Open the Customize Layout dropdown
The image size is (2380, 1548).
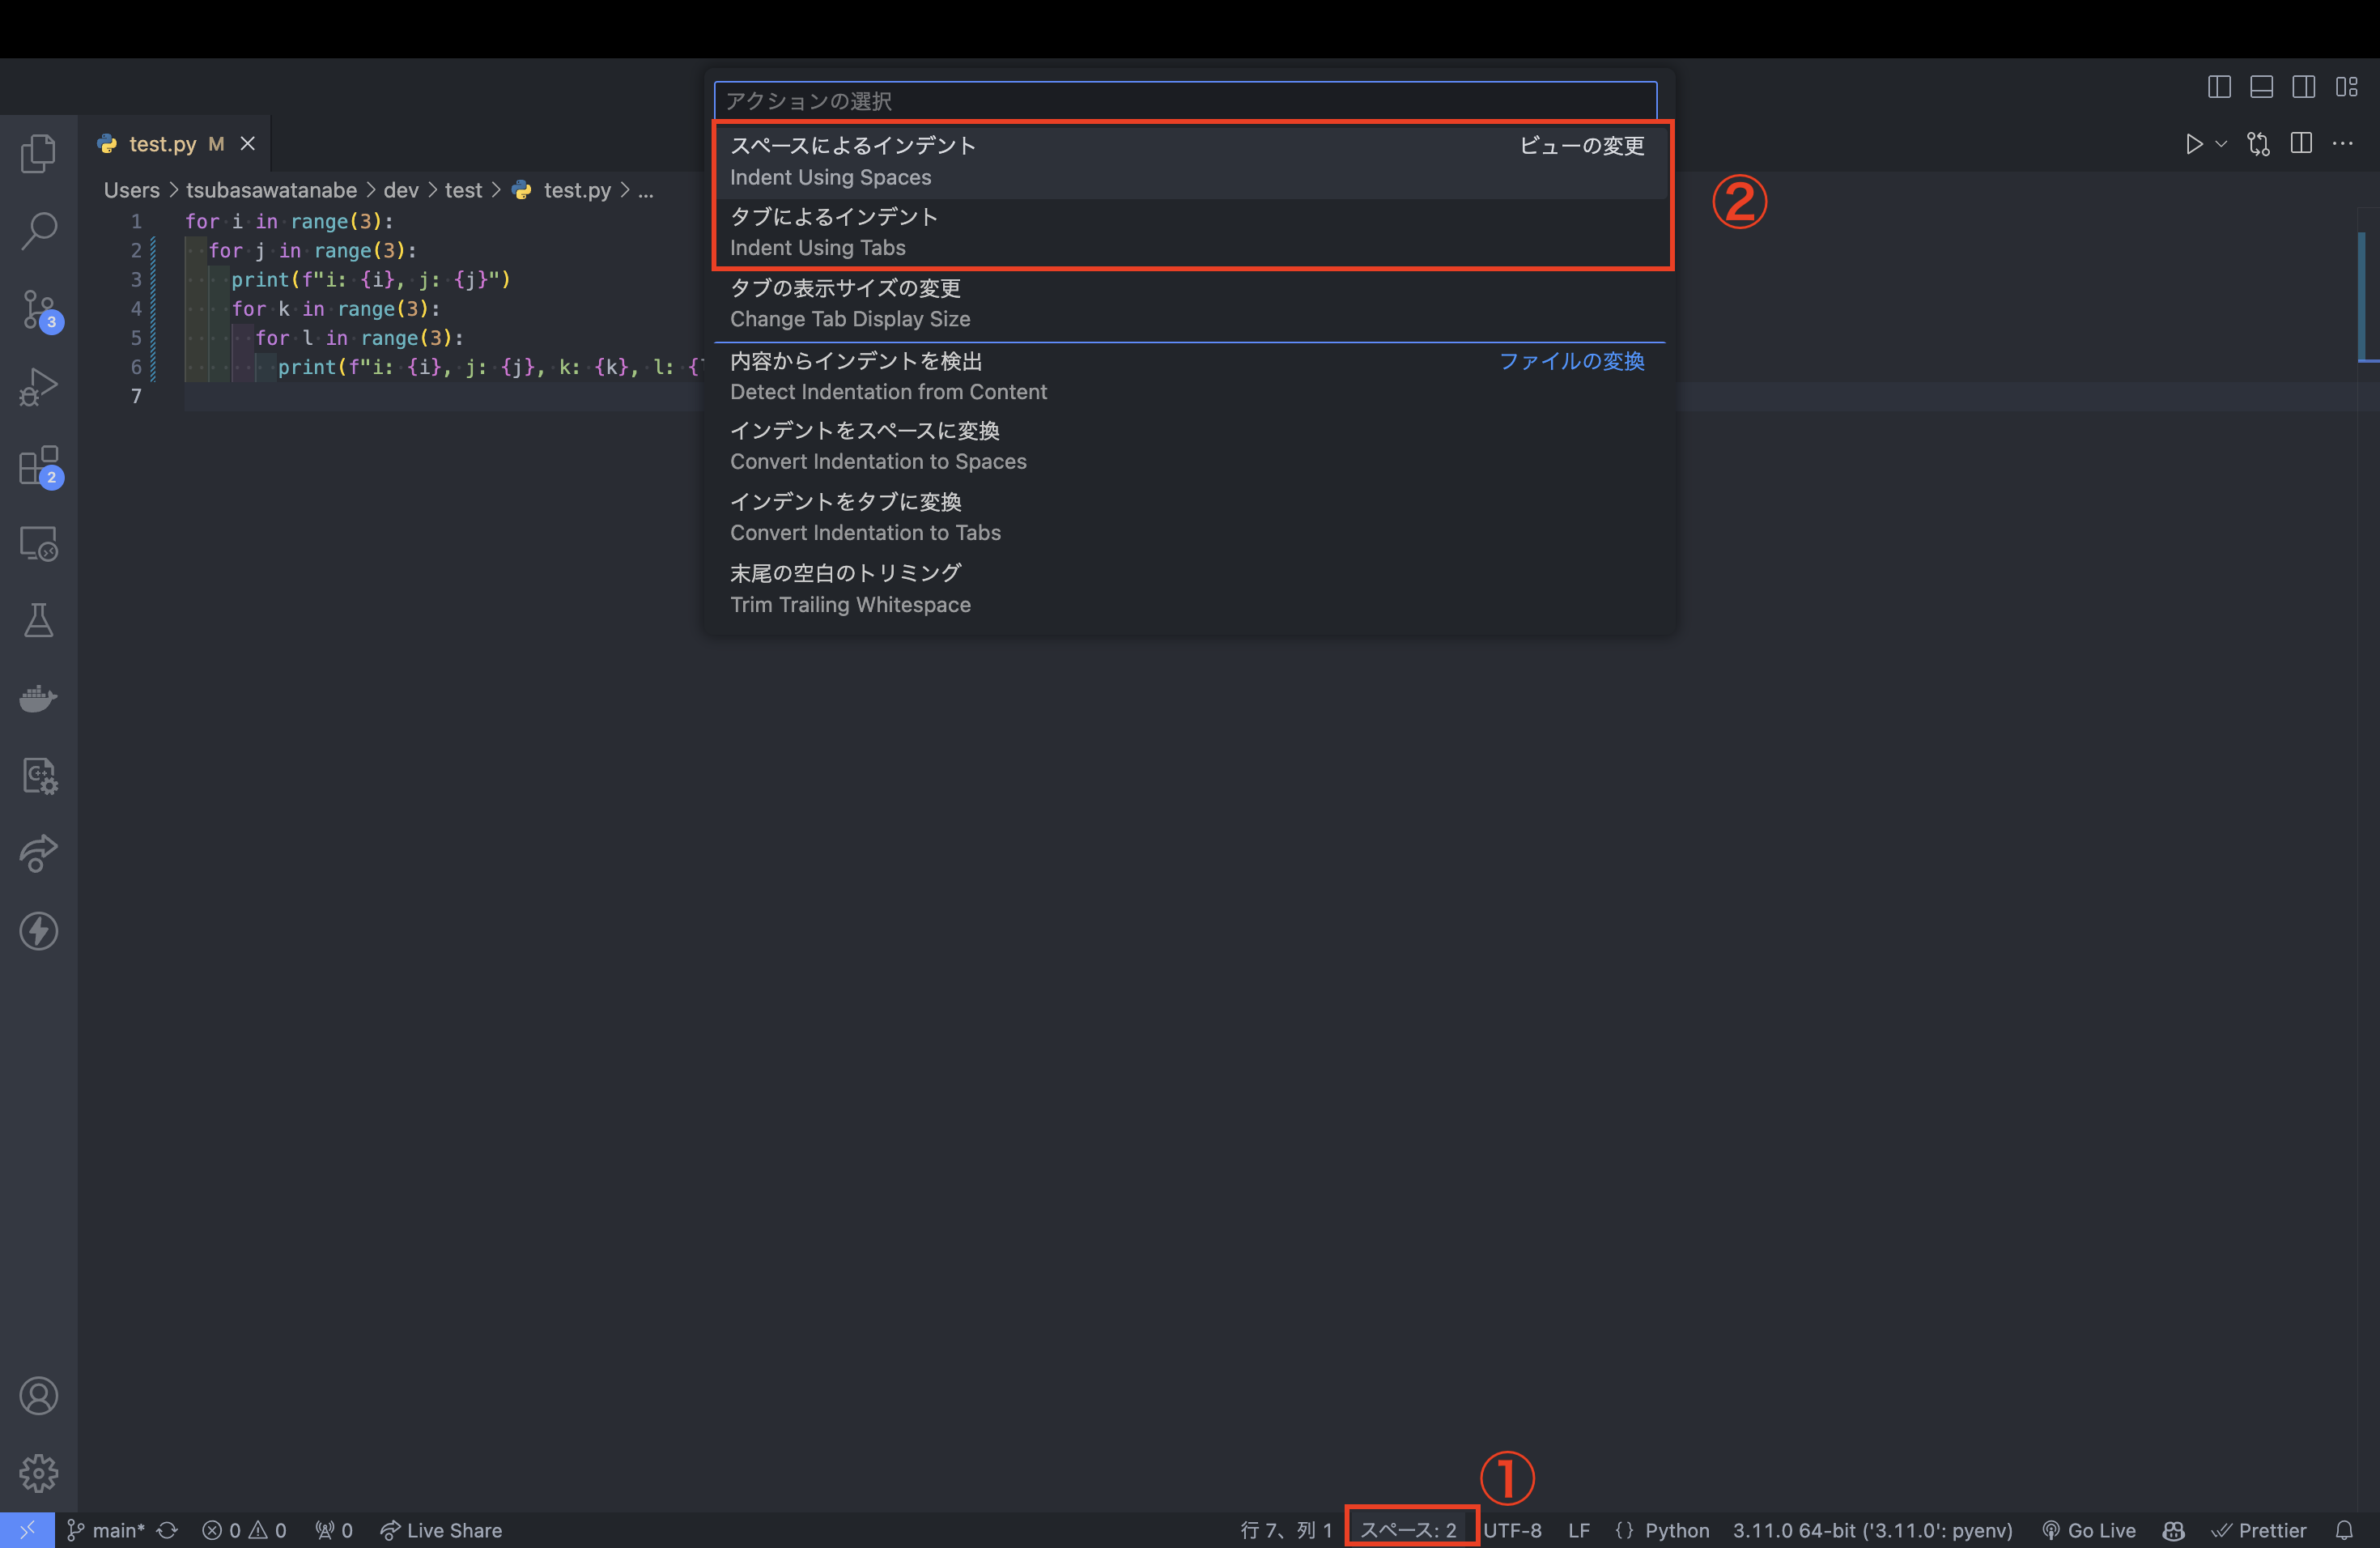pyautogui.click(x=2347, y=87)
